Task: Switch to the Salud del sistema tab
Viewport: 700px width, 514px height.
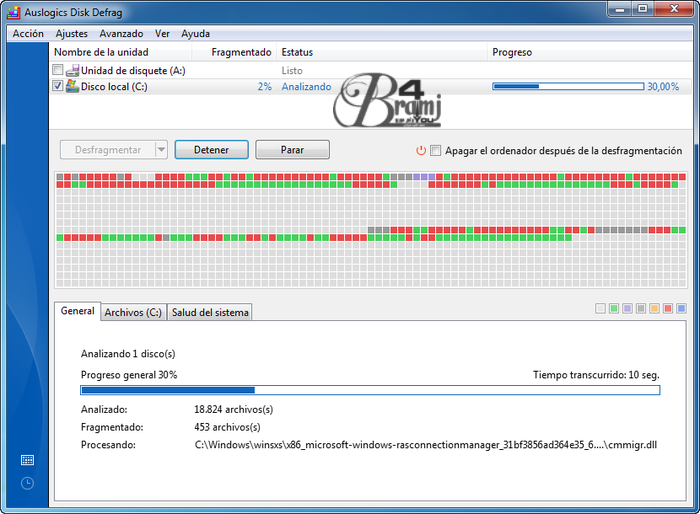Action: pos(210,312)
